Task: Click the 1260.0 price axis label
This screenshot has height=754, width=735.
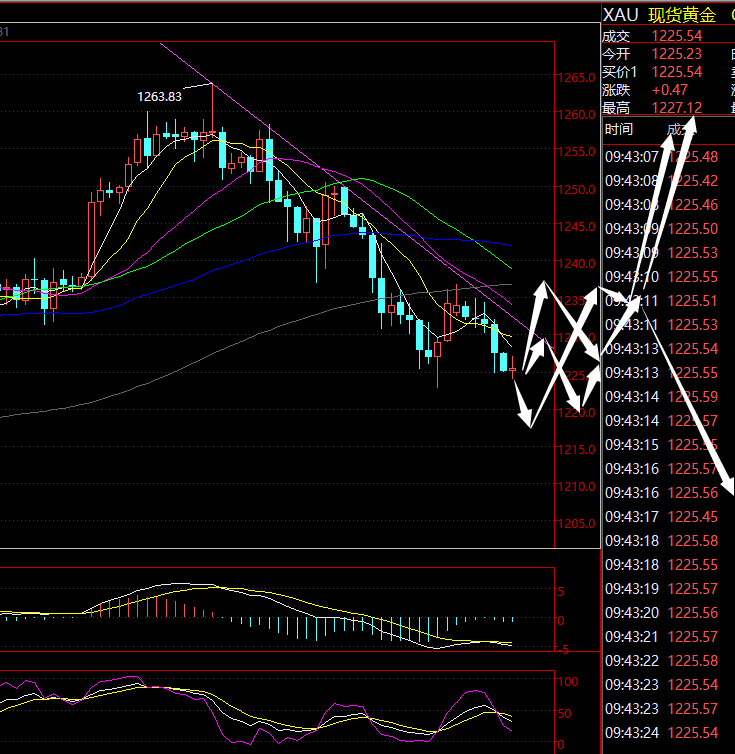Action: click(x=576, y=114)
